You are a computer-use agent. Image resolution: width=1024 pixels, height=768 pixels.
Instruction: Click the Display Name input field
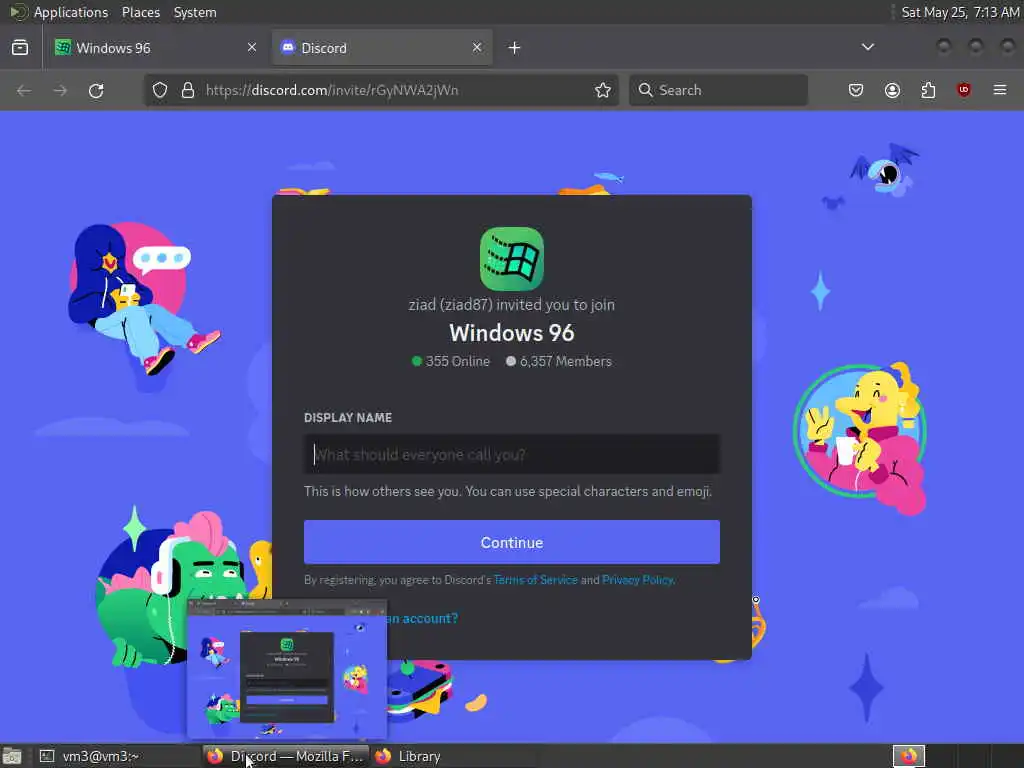(x=512, y=454)
